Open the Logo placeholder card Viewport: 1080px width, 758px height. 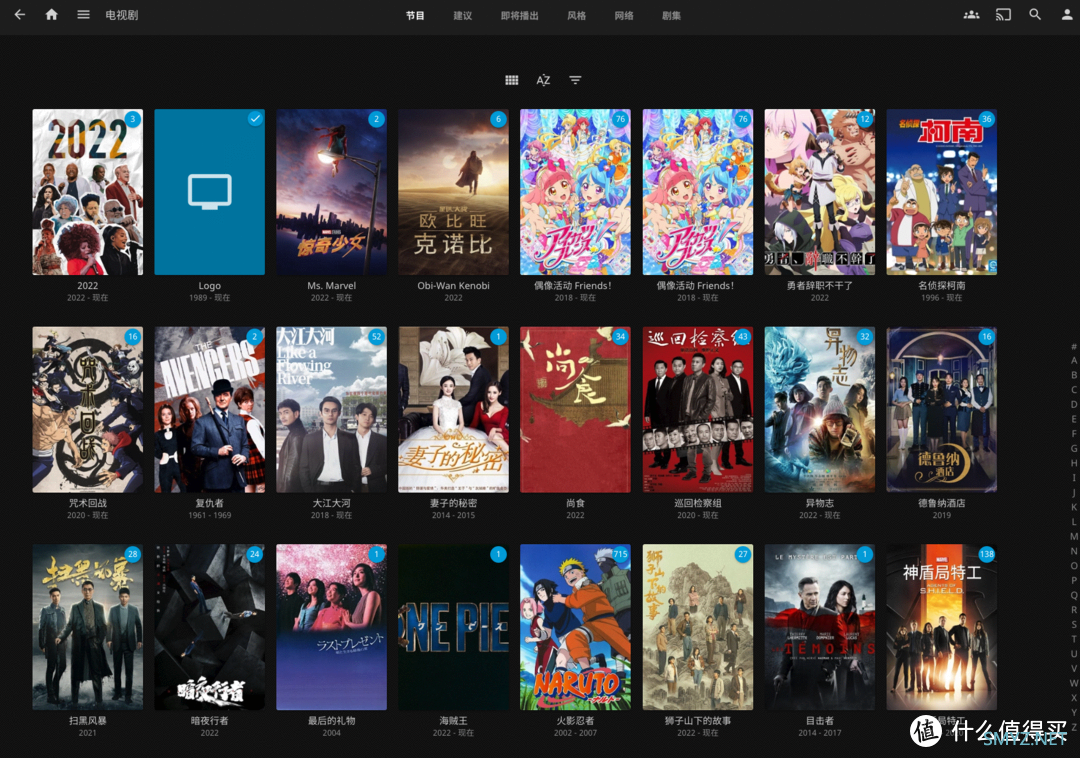click(x=209, y=192)
